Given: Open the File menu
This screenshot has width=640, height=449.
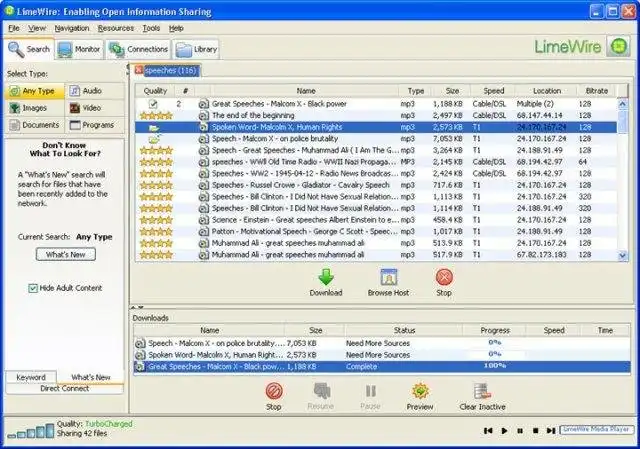Looking at the screenshot, I should pos(13,28).
